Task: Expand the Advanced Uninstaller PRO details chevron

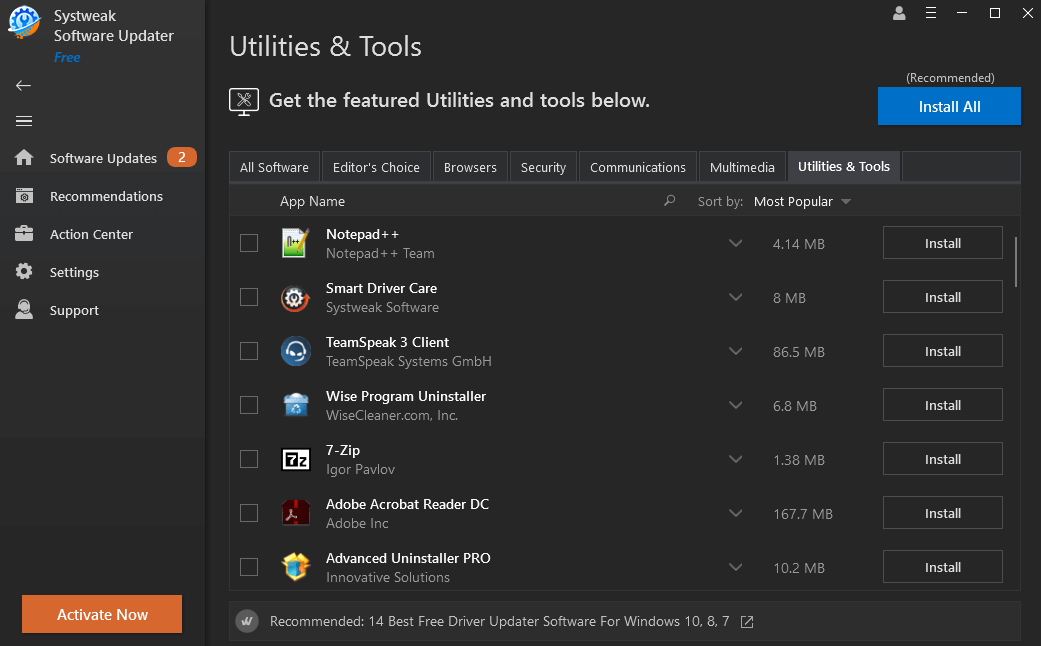Action: point(735,567)
